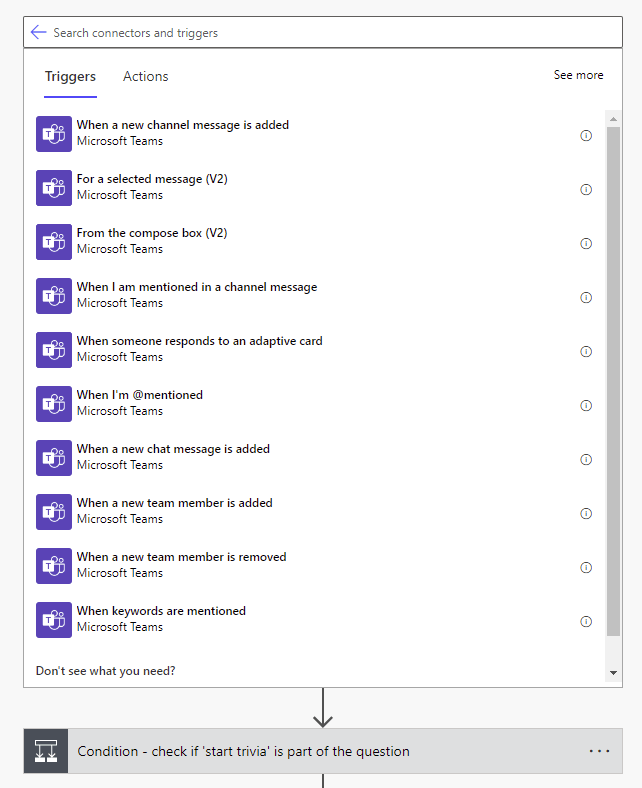
Task: Click scrollbar down arrow in trigger list
Action: 614,673
